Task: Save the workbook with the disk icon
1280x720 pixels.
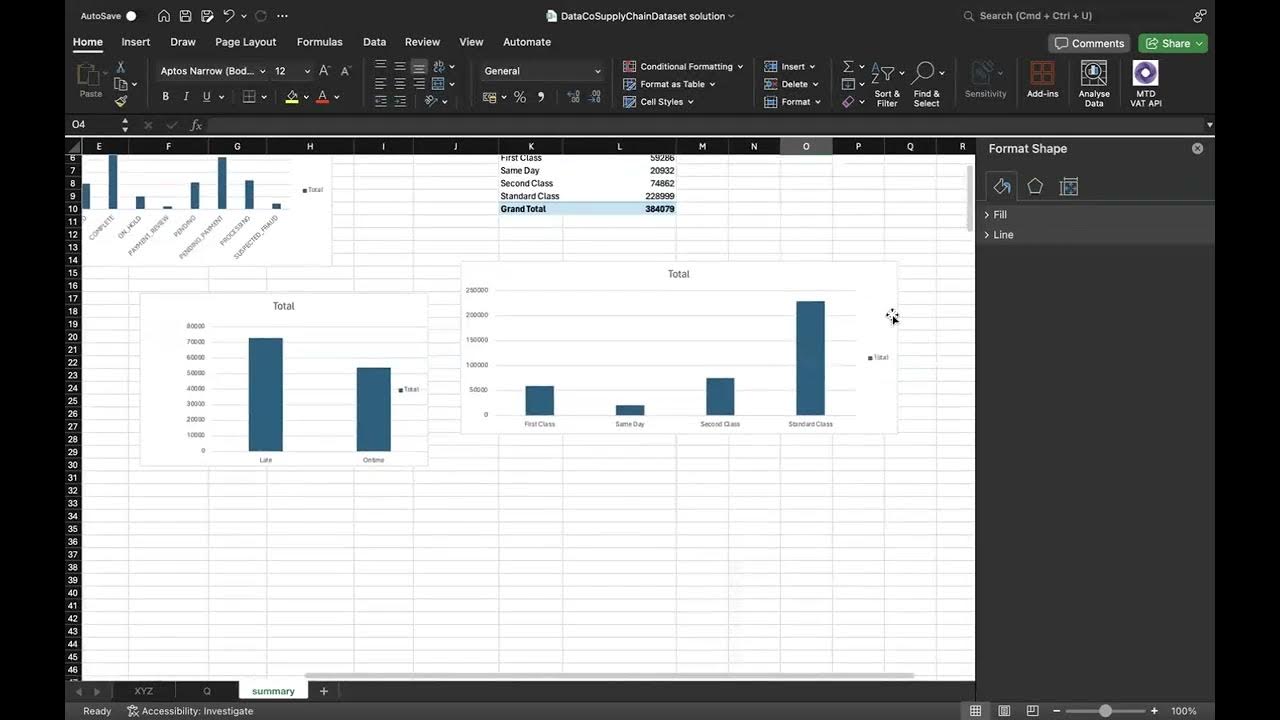Action: point(185,16)
